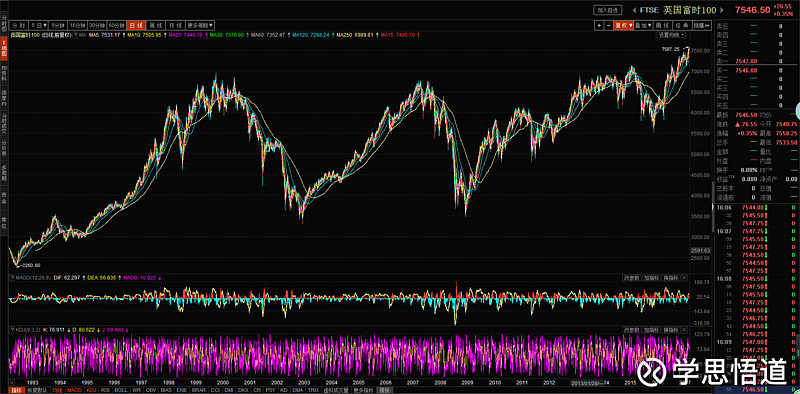This screenshot has height=394, width=800.
Task: Select the 5分钟 period
Action: (58, 26)
